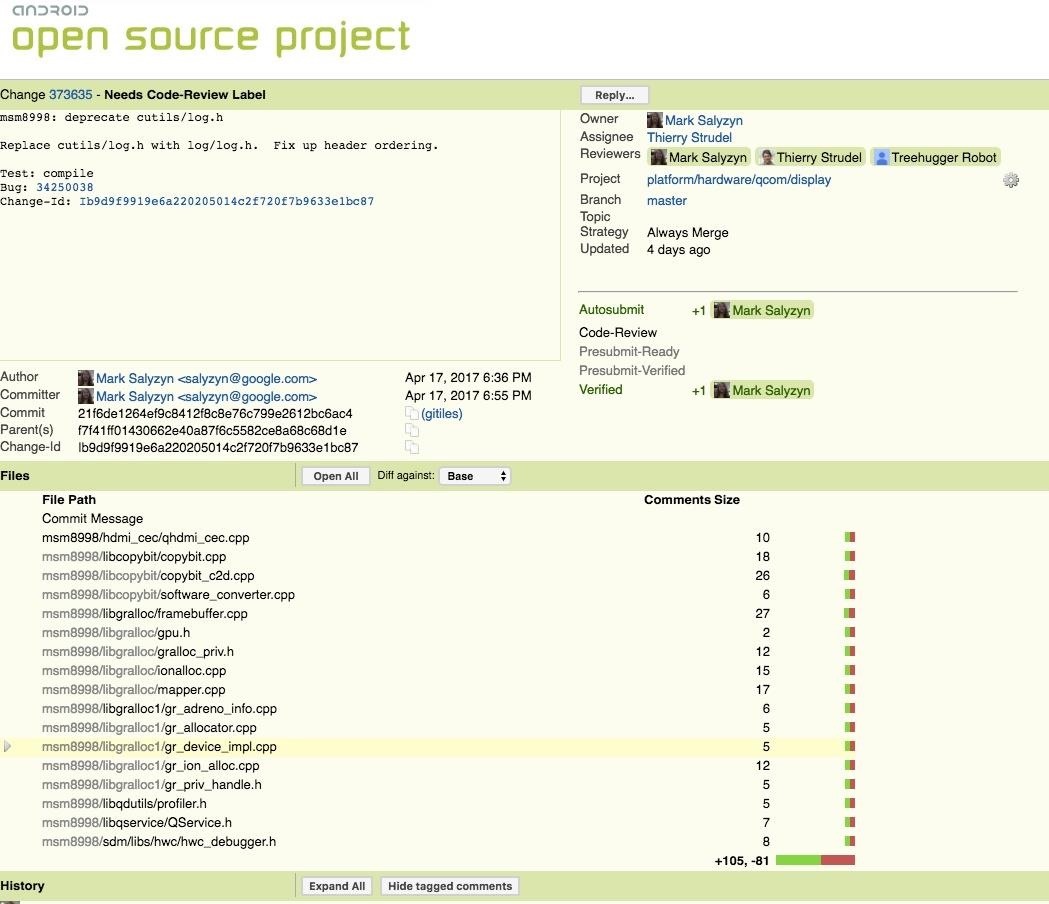This screenshot has width=1049, height=904.
Task: Open owner Mark Salyzyn's profile link
Action: (x=704, y=120)
